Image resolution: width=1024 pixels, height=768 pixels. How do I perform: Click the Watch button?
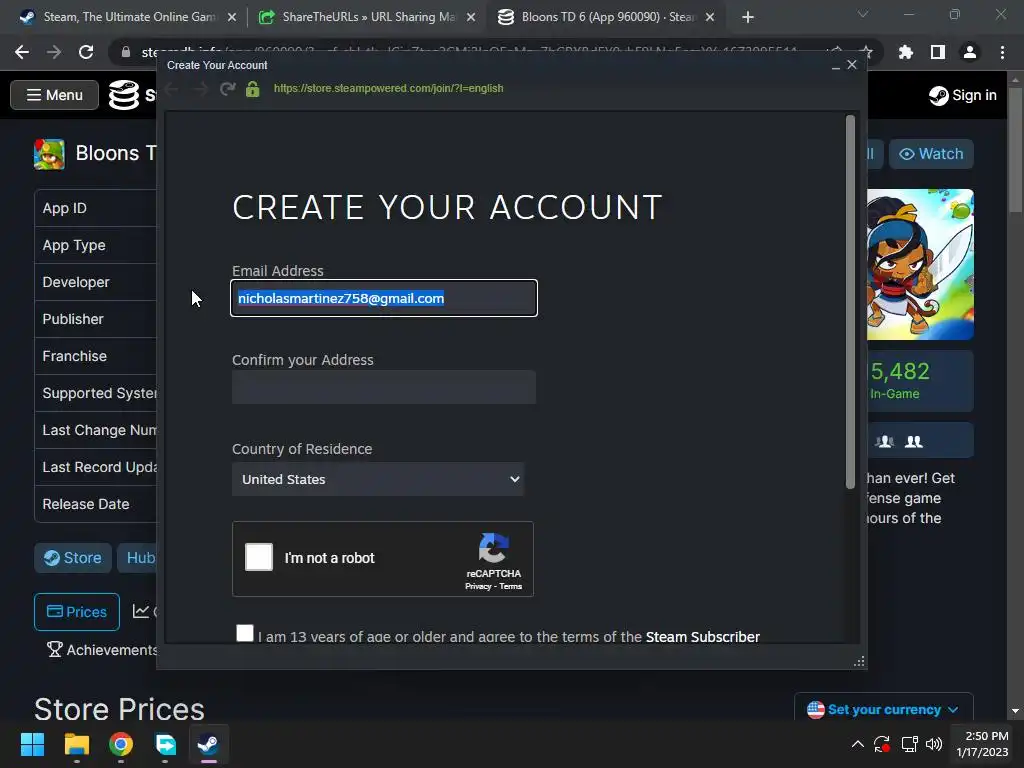pyautogui.click(x=931, y=153)
